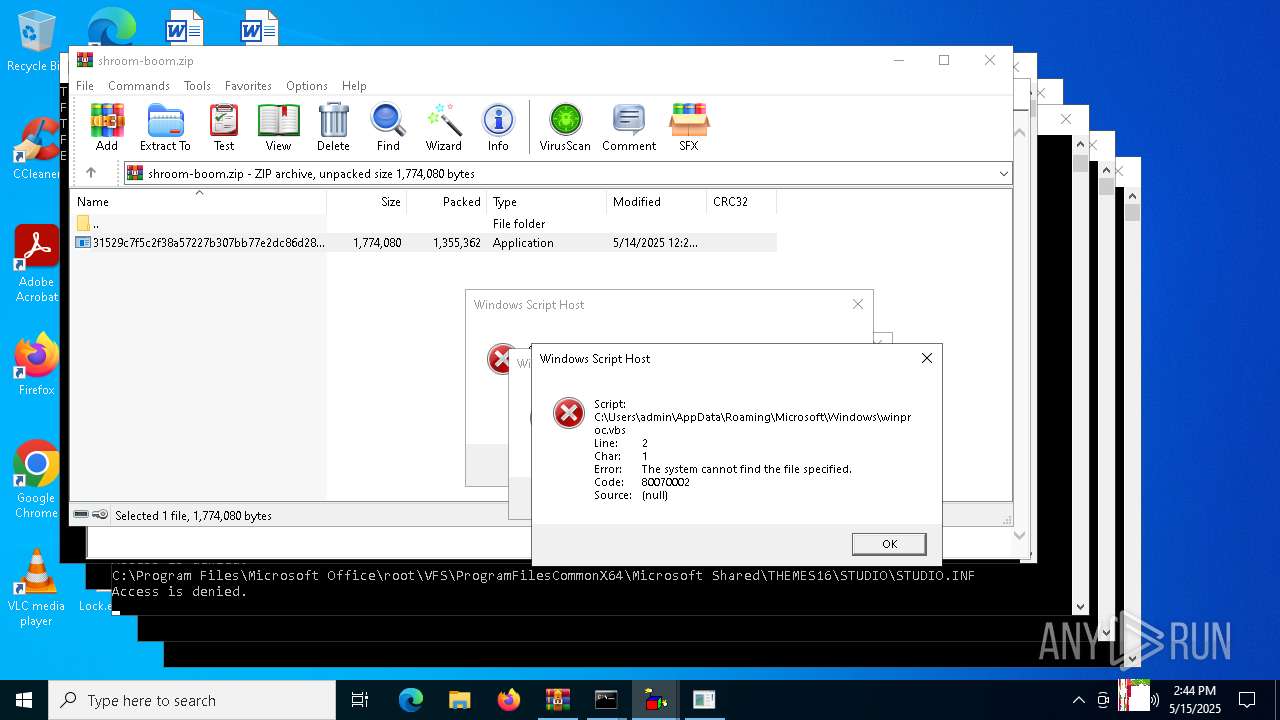Open the Commands menu

[139, 86]
